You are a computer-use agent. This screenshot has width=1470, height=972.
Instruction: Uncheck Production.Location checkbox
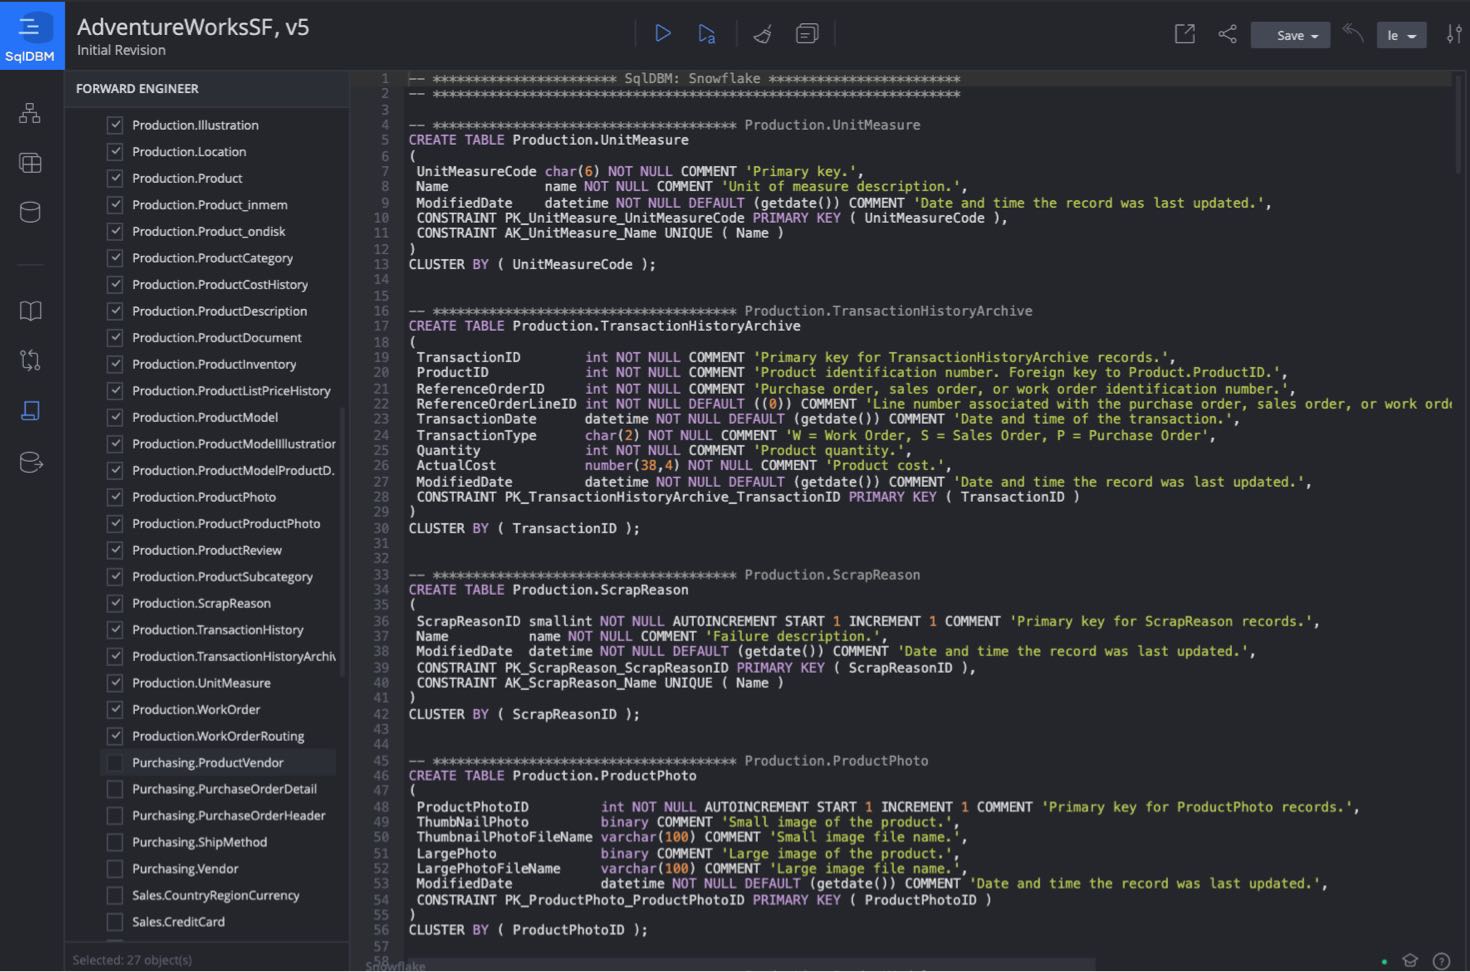(115, 152)
